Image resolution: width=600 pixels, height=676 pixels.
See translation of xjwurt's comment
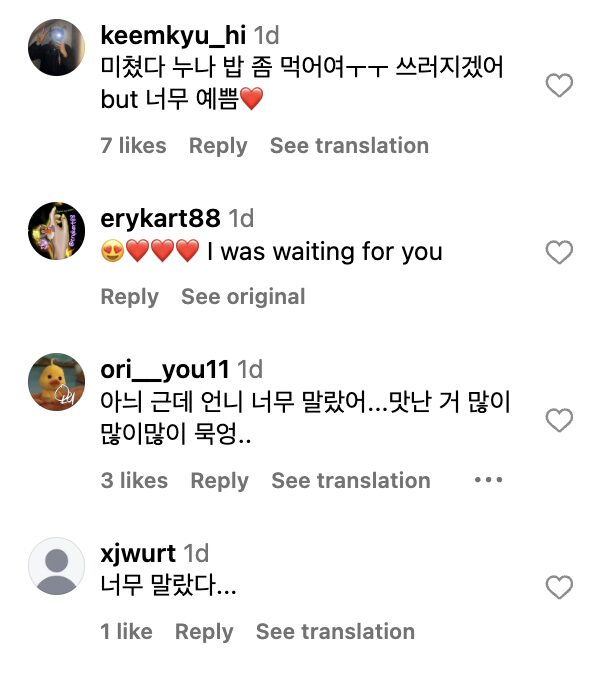[x=335, y=632]
